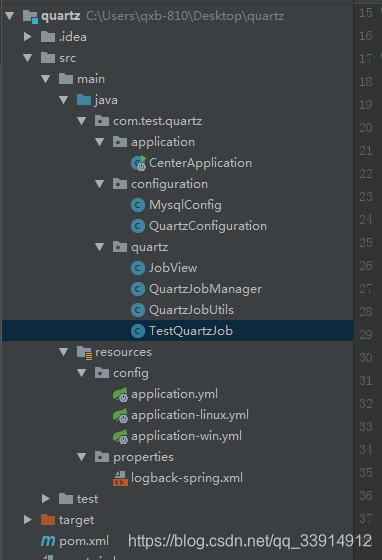Click the QuartzJobUtils class icon
The height and width of the screenshot is (560, 382).
pos(138,310)
